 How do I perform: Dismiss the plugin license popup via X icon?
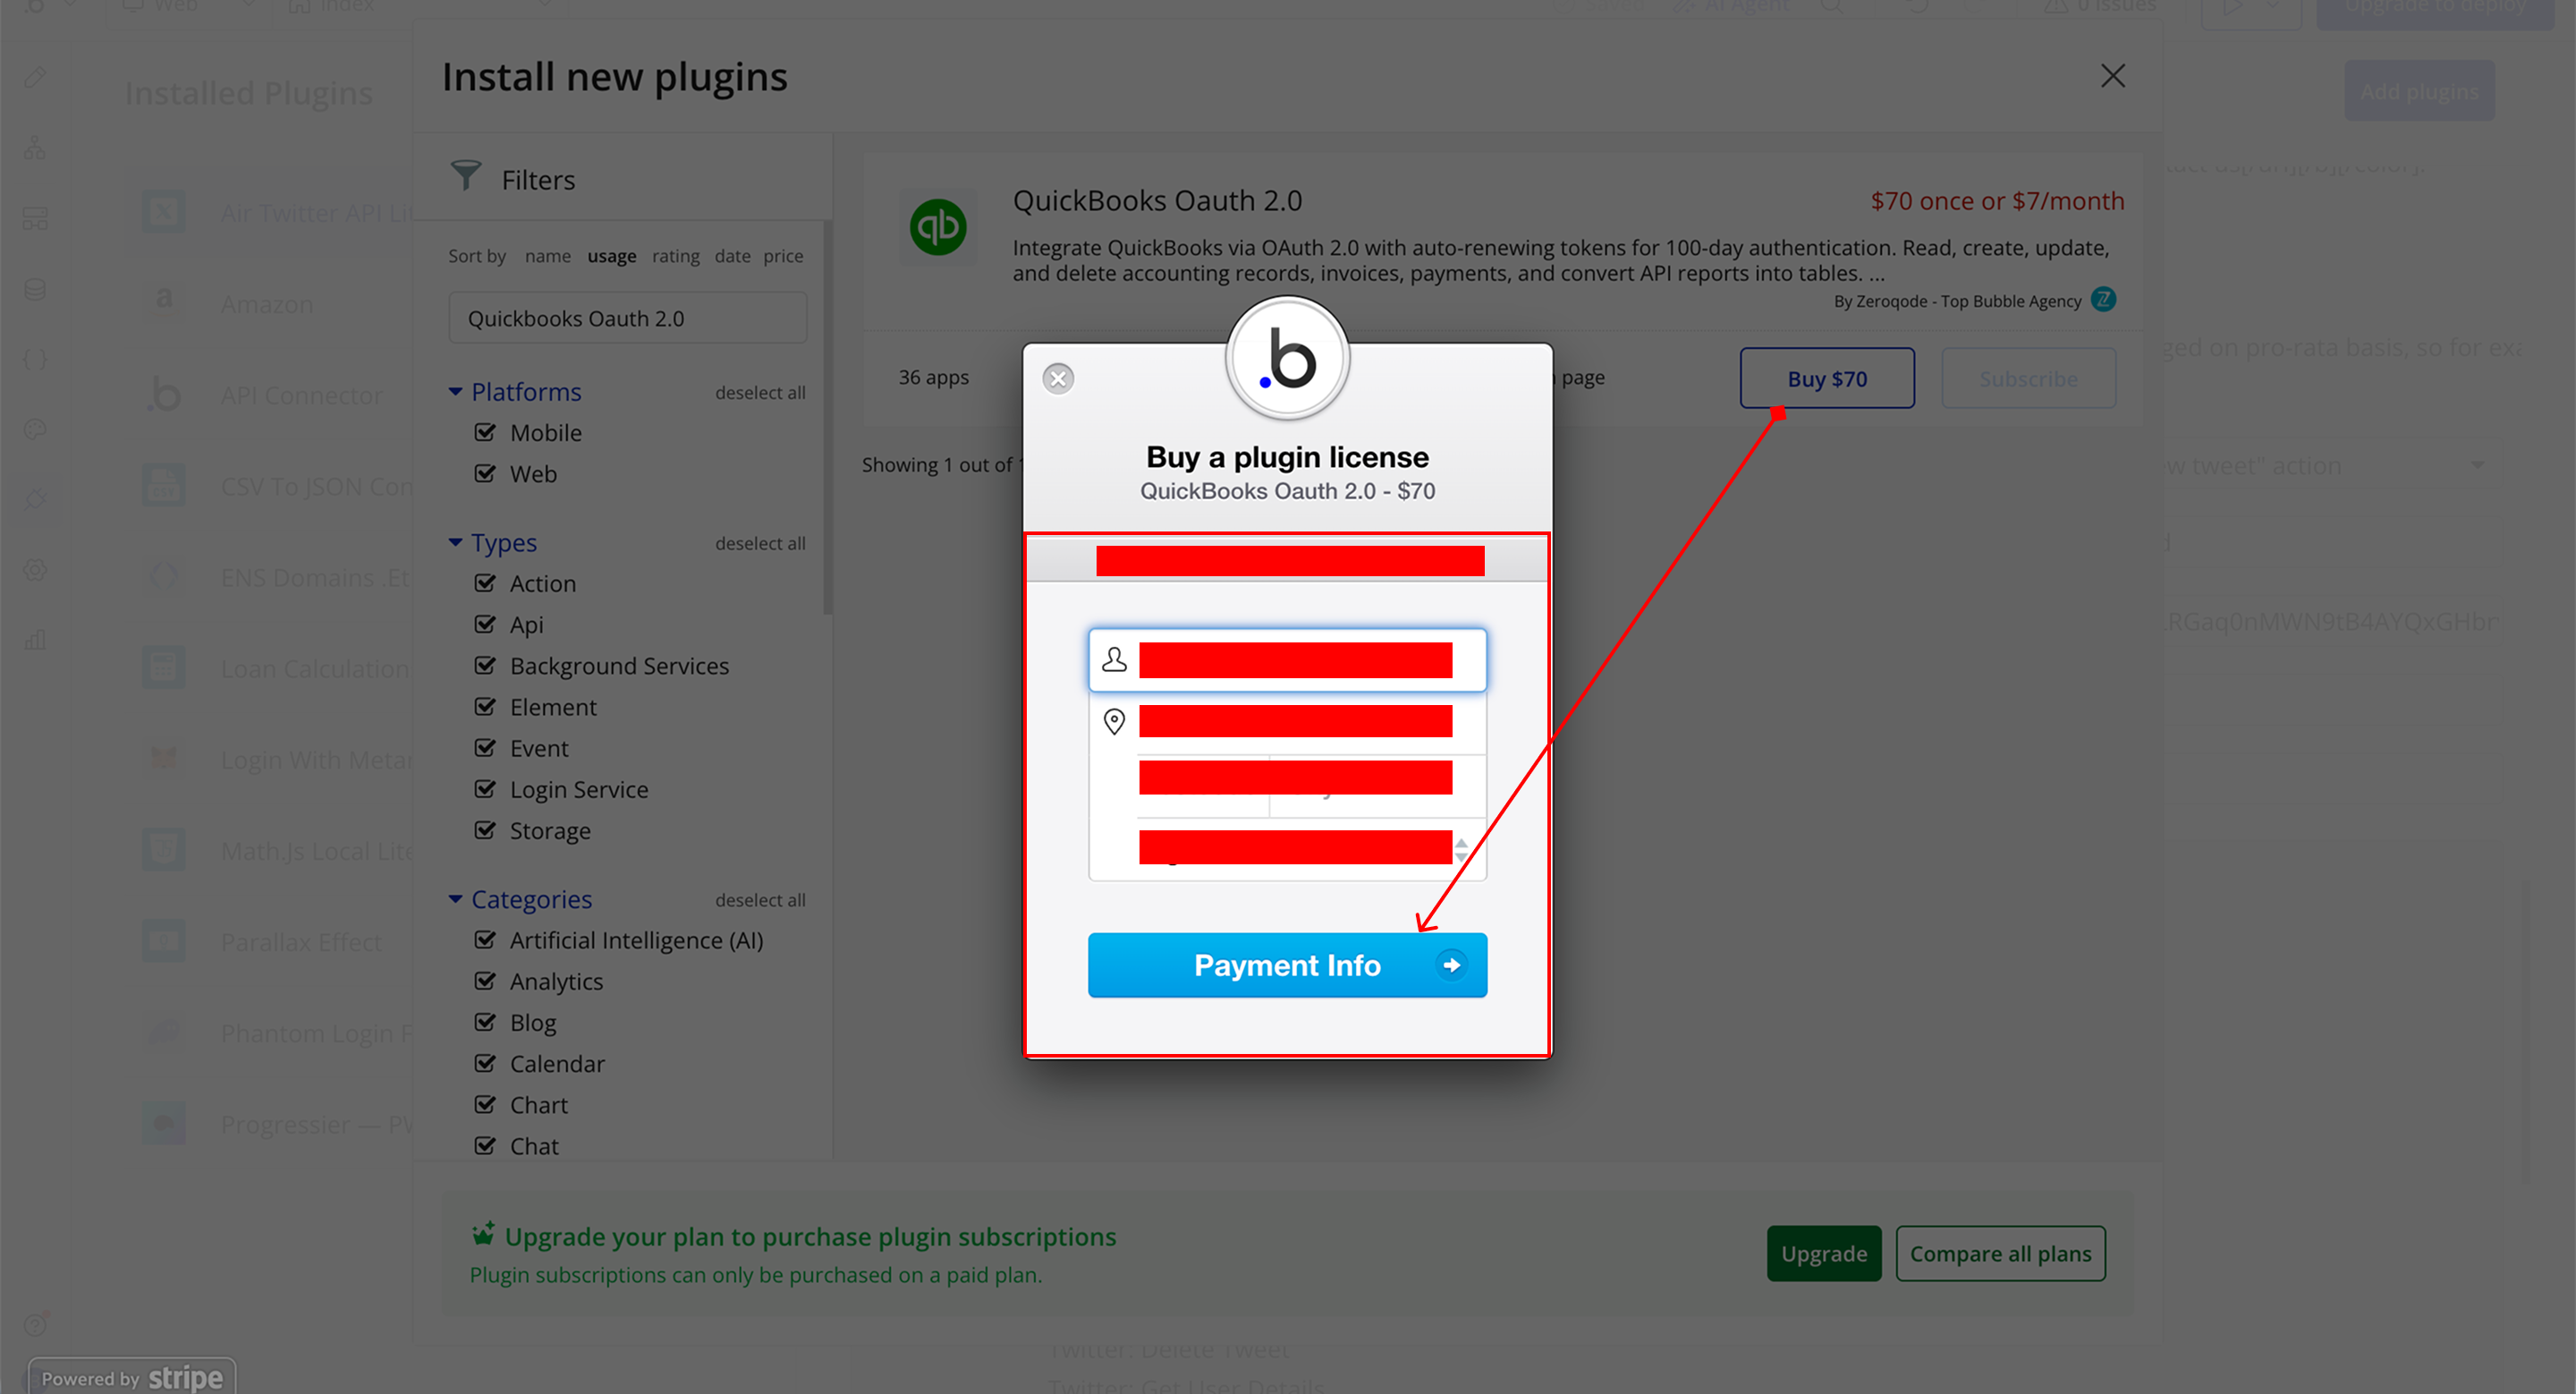click(1058, 379)
